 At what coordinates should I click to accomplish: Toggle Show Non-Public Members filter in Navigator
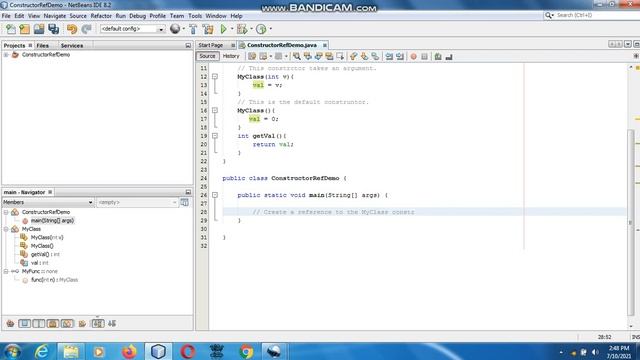(x=53, y=324)
